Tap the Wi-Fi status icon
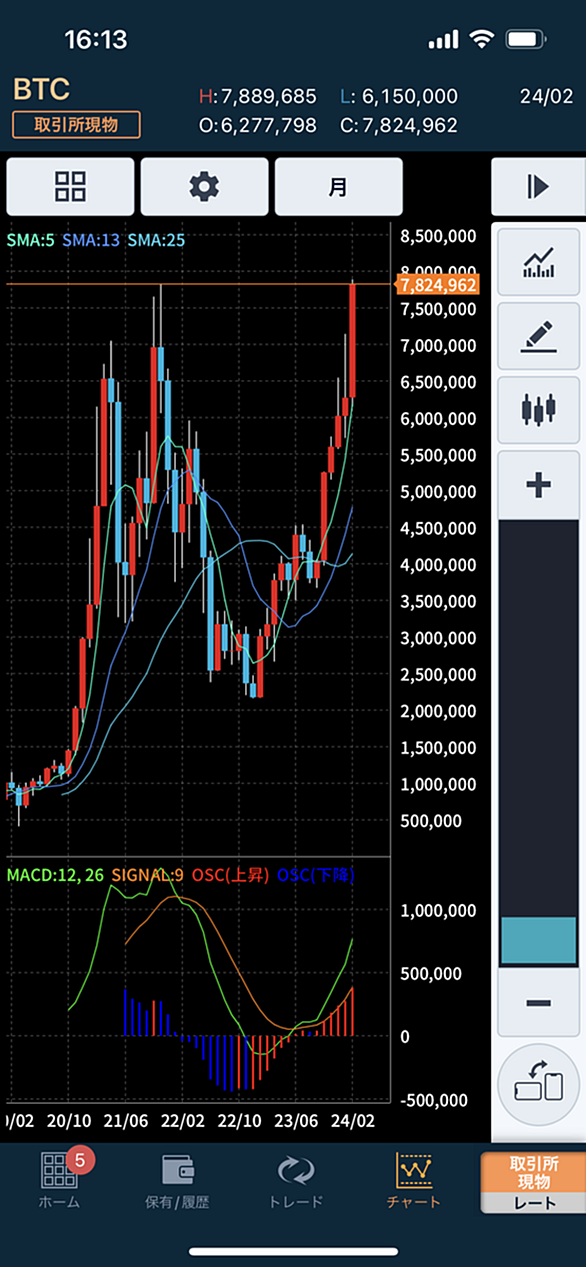The width and height of the screenshot is (586, 1267). [481, 40]
